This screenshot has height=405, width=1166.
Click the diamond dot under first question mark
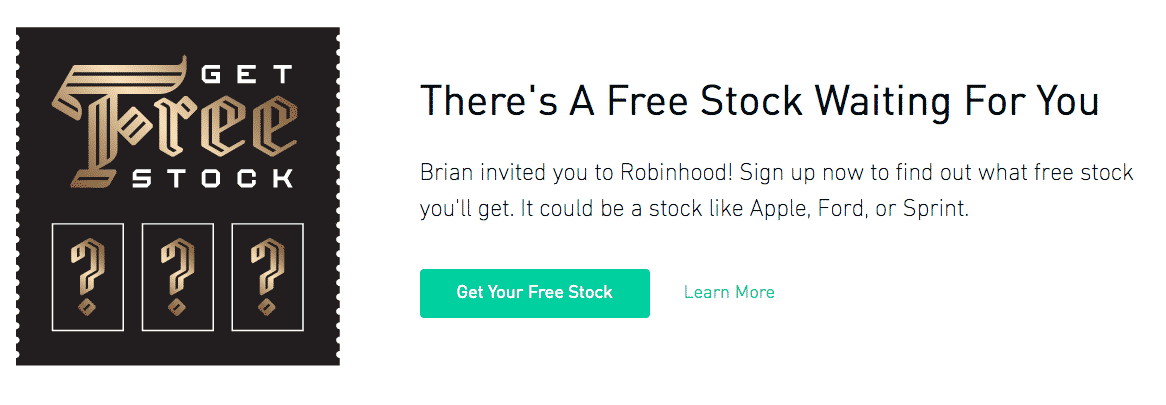[88, 307]
